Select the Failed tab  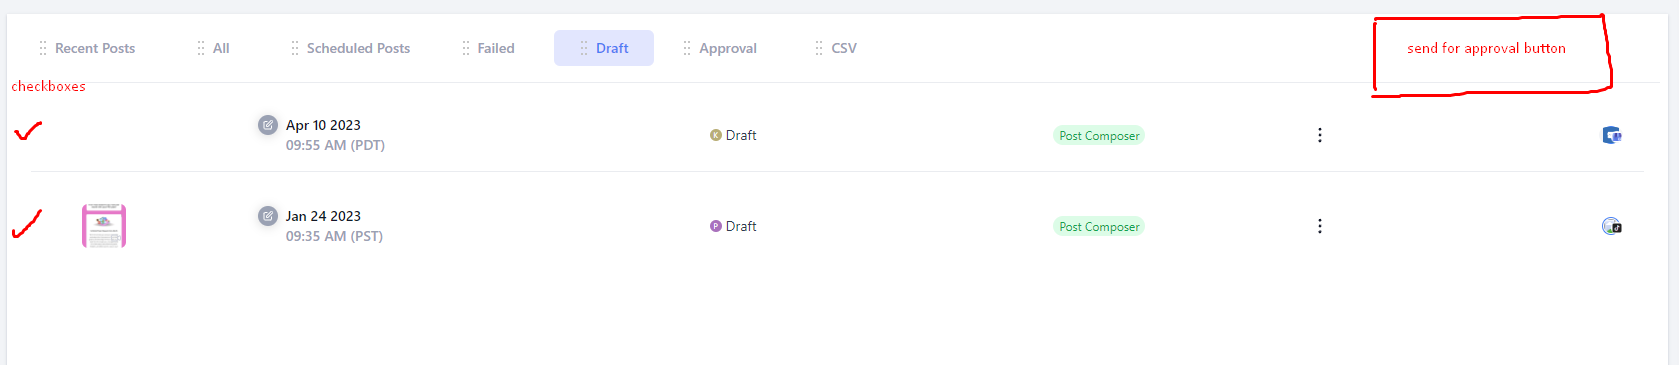click(496, 48)
